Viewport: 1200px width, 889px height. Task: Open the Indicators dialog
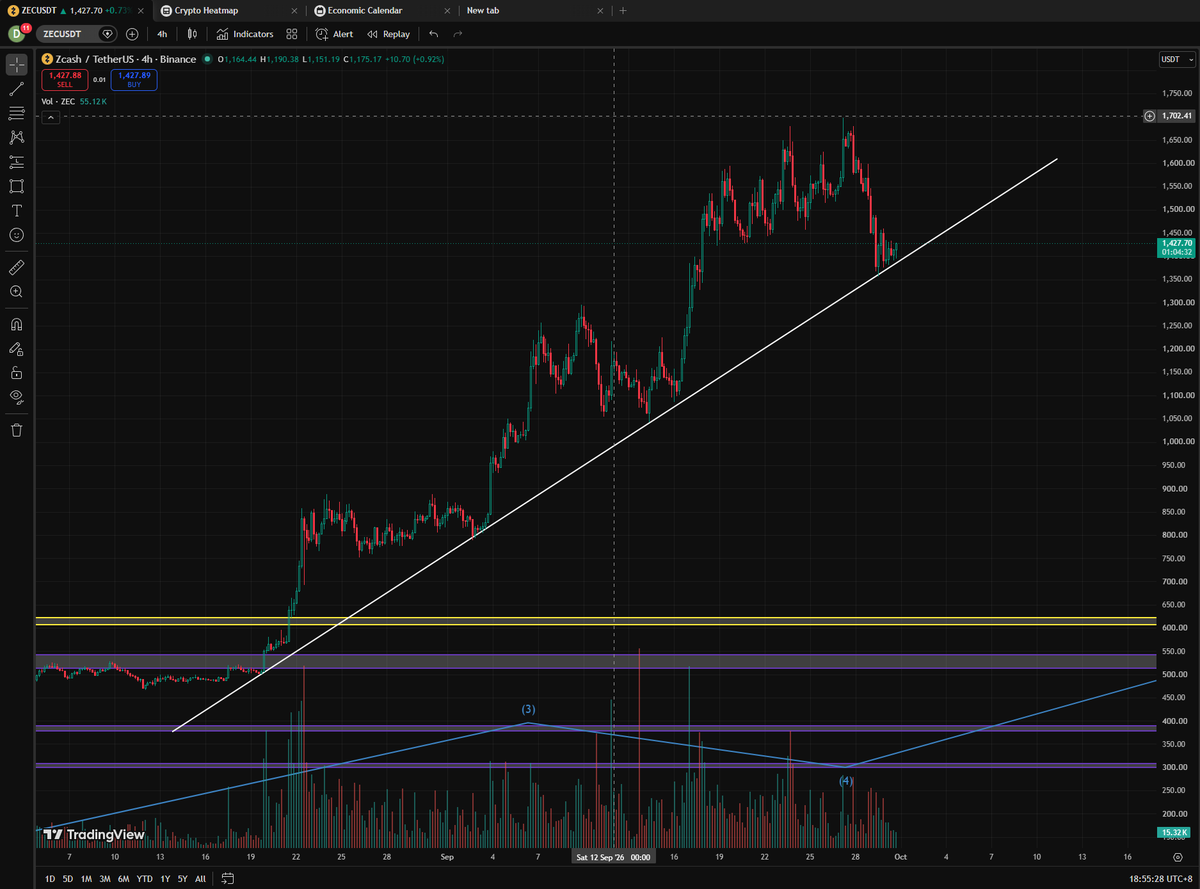245,34
